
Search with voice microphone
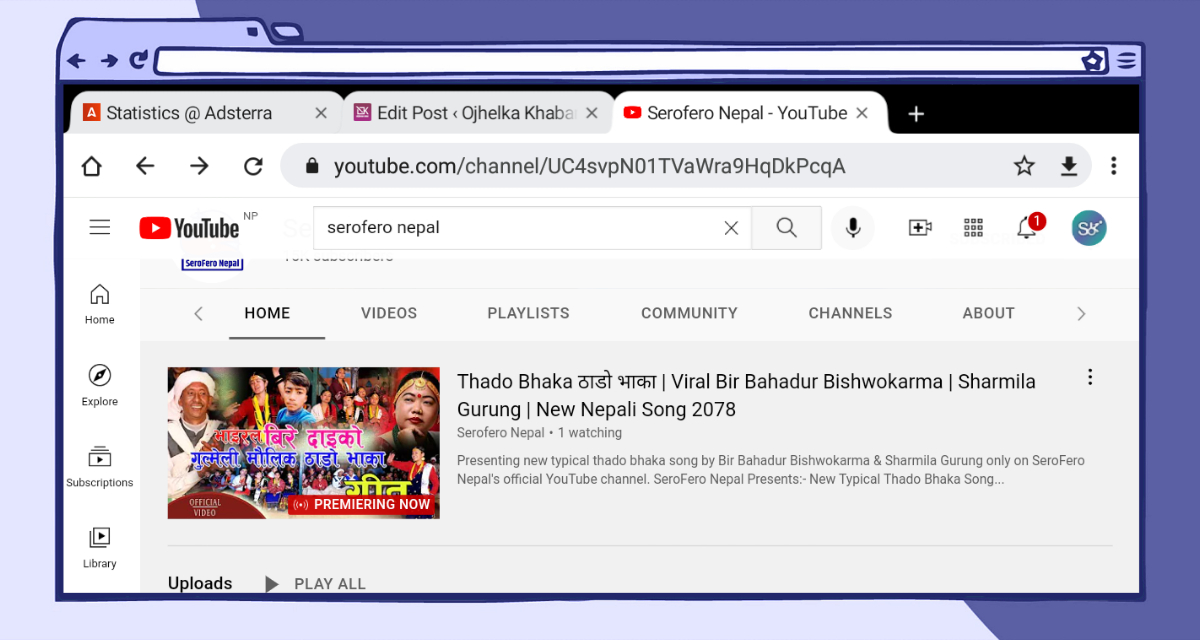coord(853,228)
